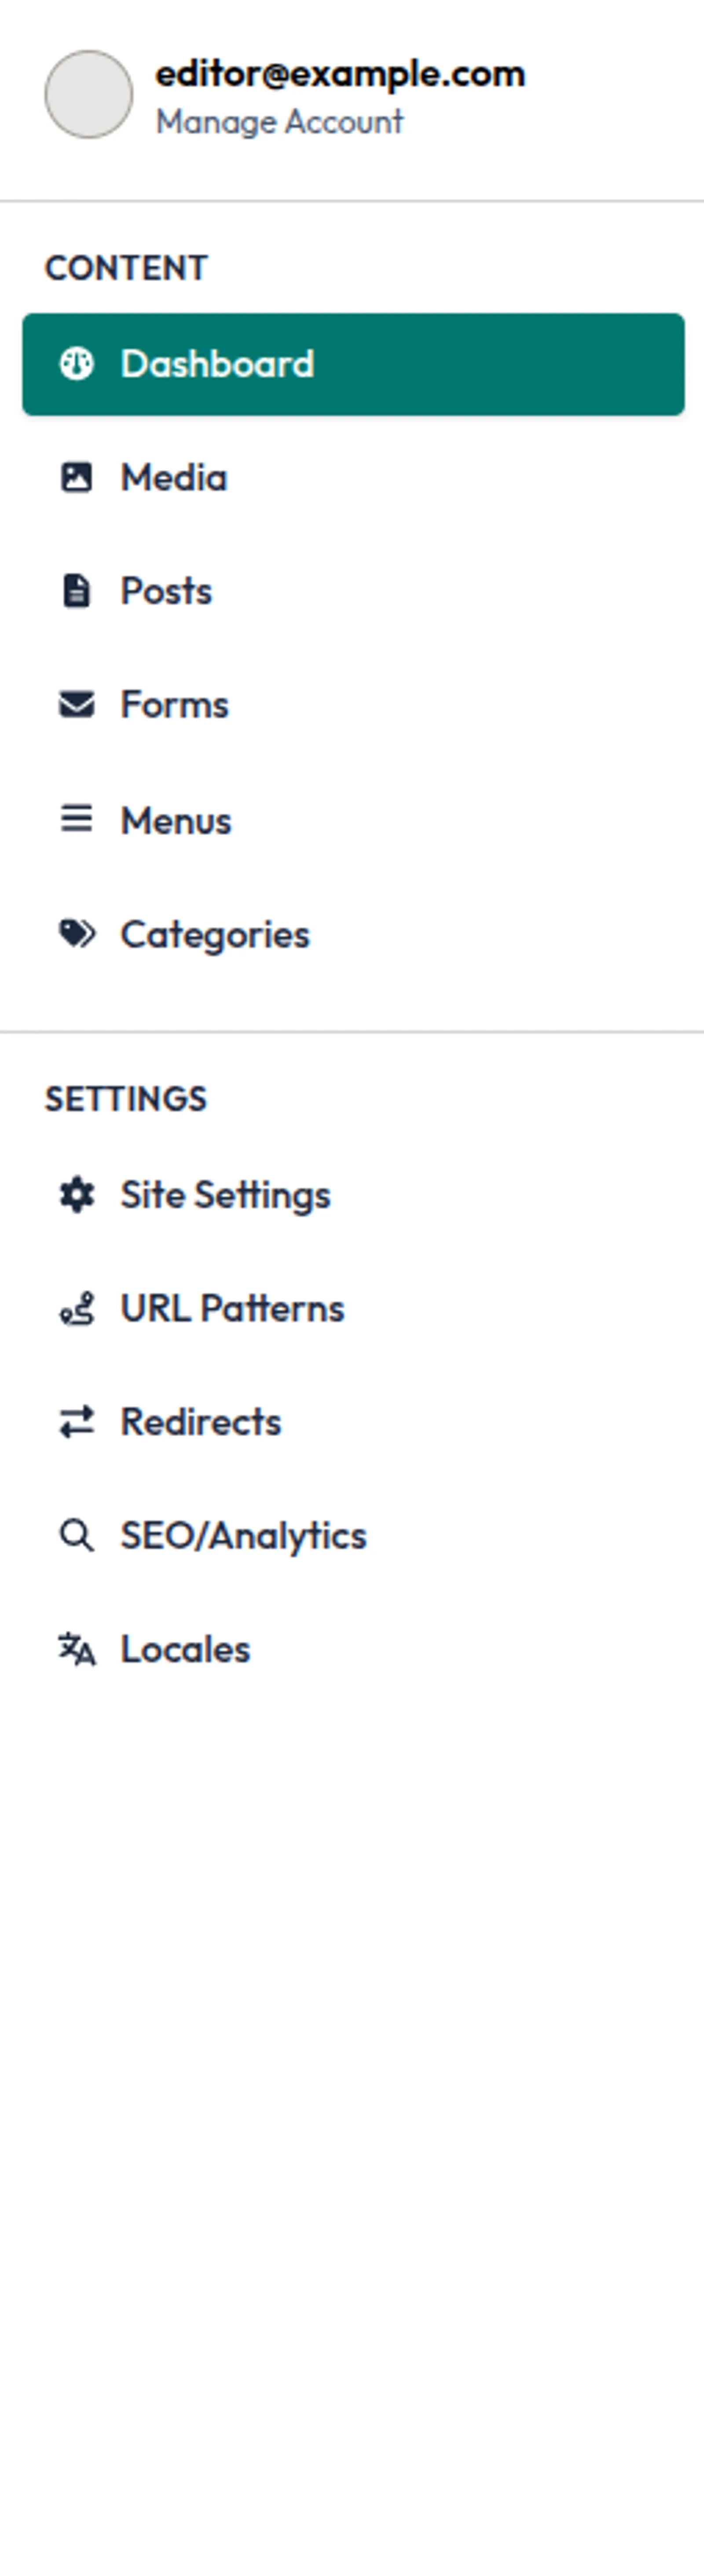Click the editor@example.com account name
This screenshot has width=704, height=2576.
pos(340,74)
